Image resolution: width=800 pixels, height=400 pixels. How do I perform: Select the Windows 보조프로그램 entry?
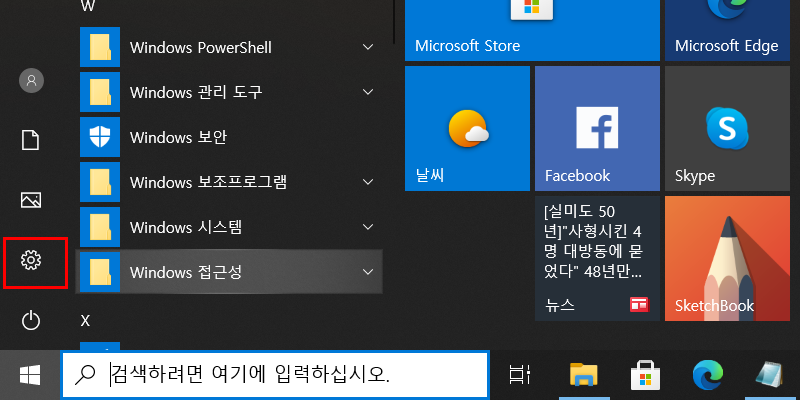coord(229,182)
